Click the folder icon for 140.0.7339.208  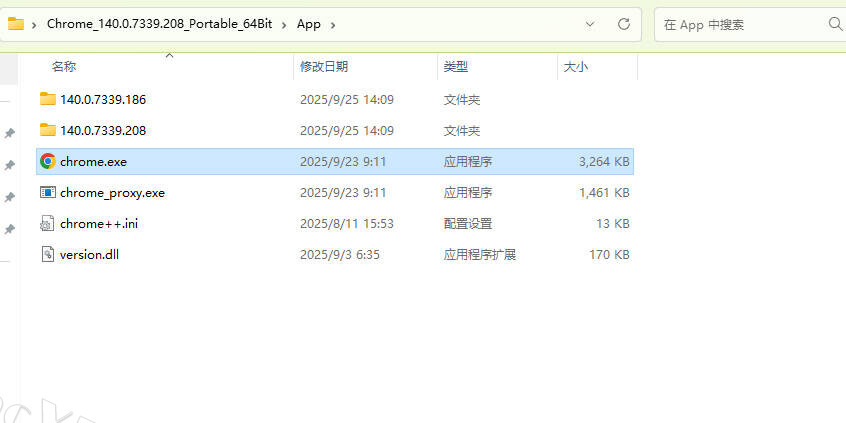tap(47, 130)
